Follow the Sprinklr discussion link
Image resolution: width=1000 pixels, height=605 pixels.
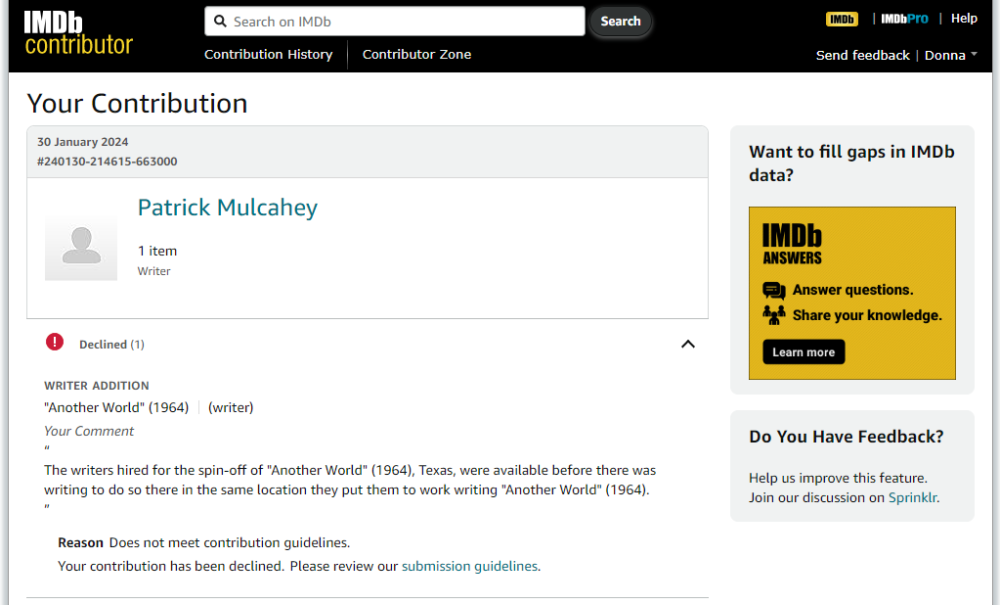click(x=912, y=497)
